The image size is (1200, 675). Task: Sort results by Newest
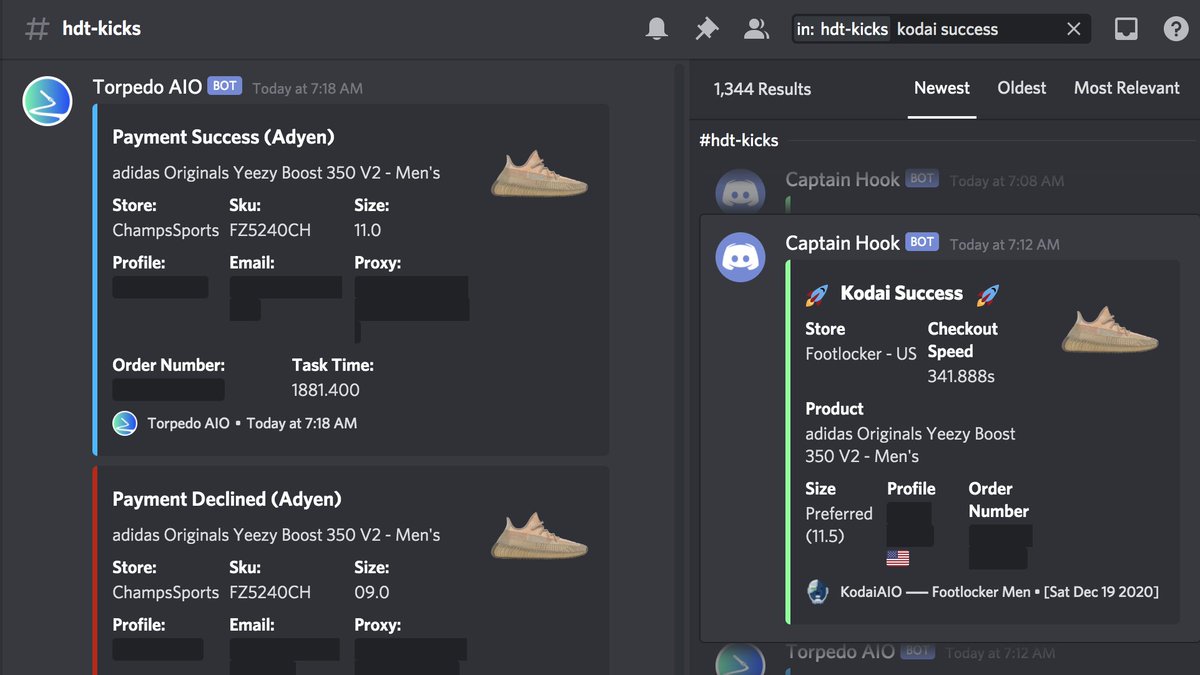click(x=942, y=88)
